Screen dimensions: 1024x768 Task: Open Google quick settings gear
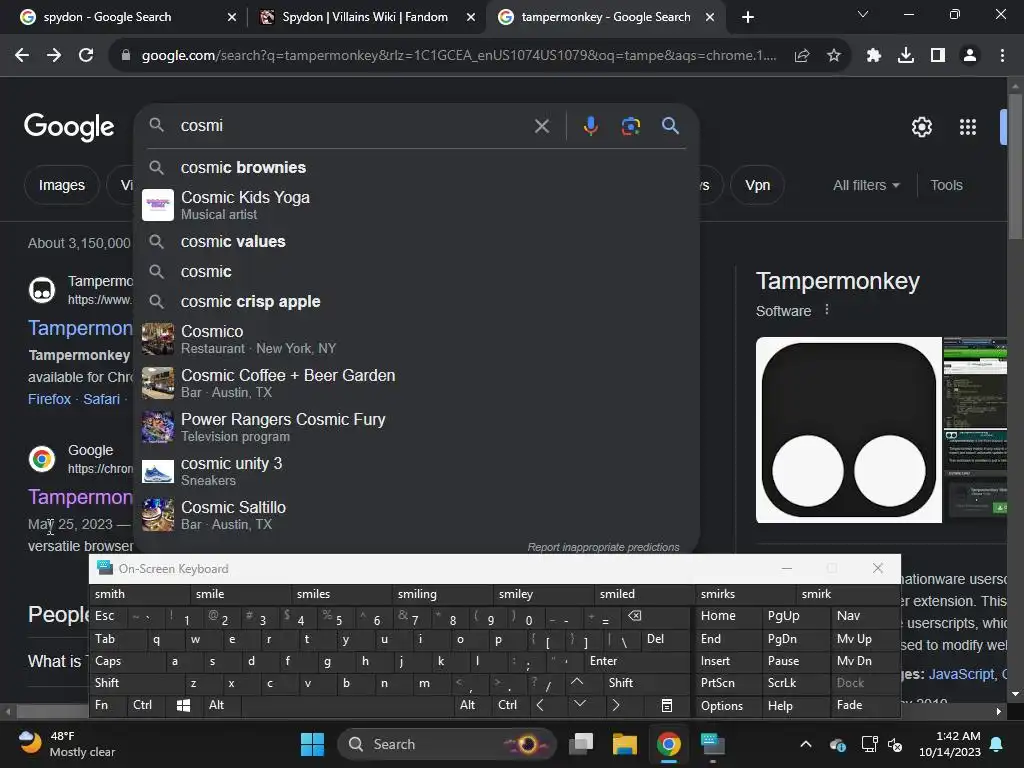(x=921, y=127)
